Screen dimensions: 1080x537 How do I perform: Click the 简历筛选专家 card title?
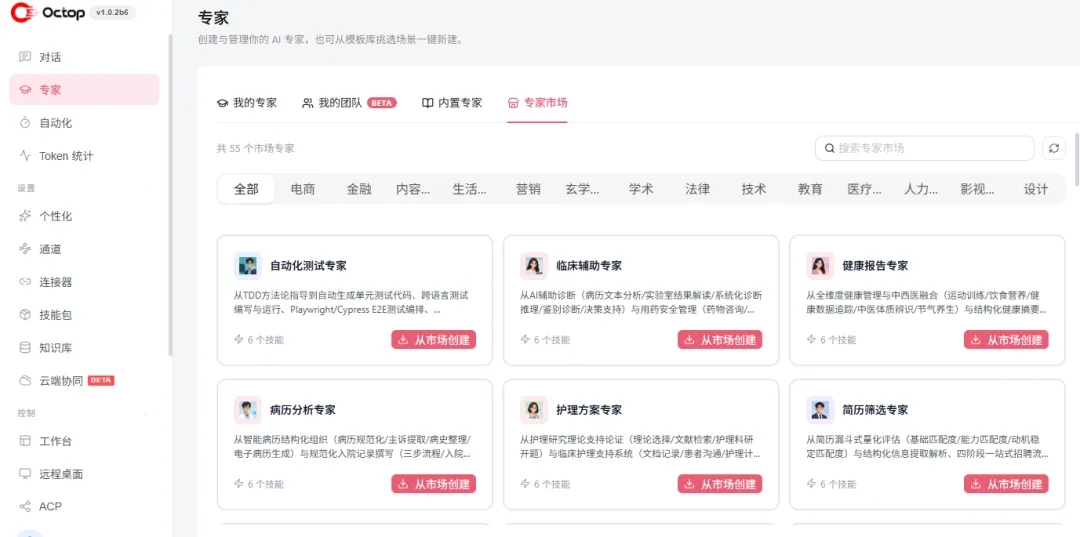[x=875, y=410]
